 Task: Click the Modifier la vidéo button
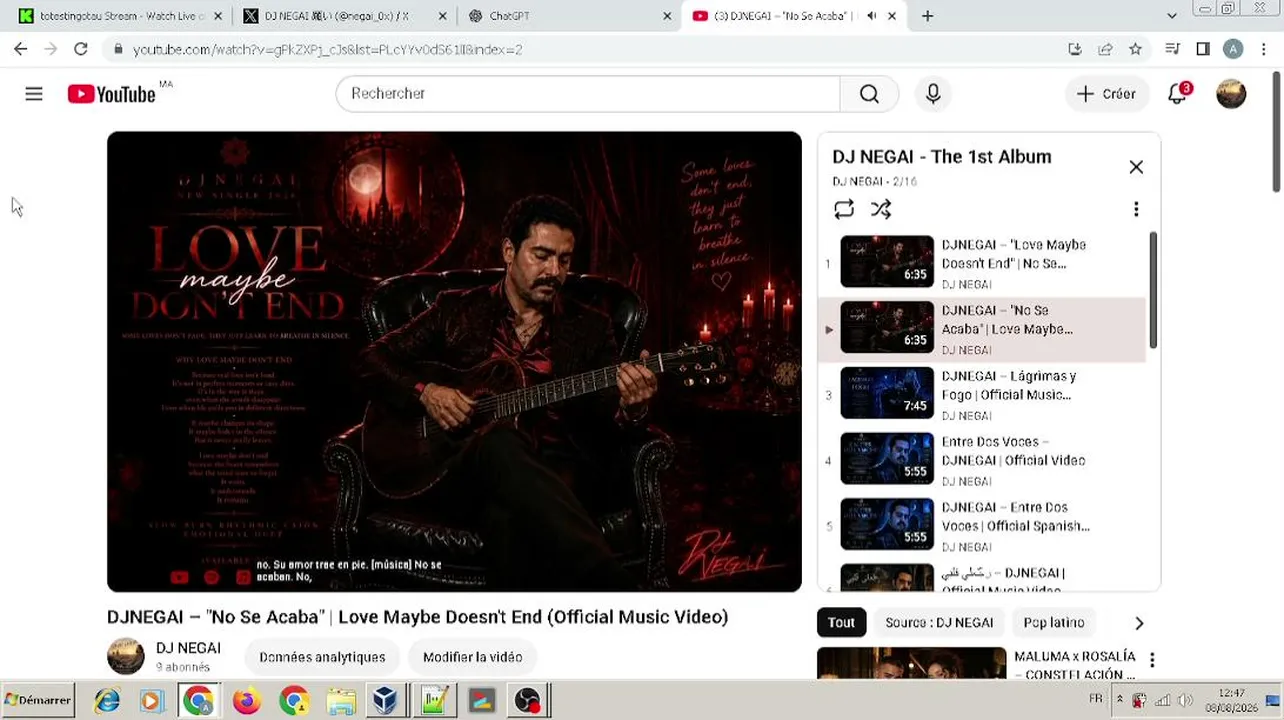pos(472,657)
